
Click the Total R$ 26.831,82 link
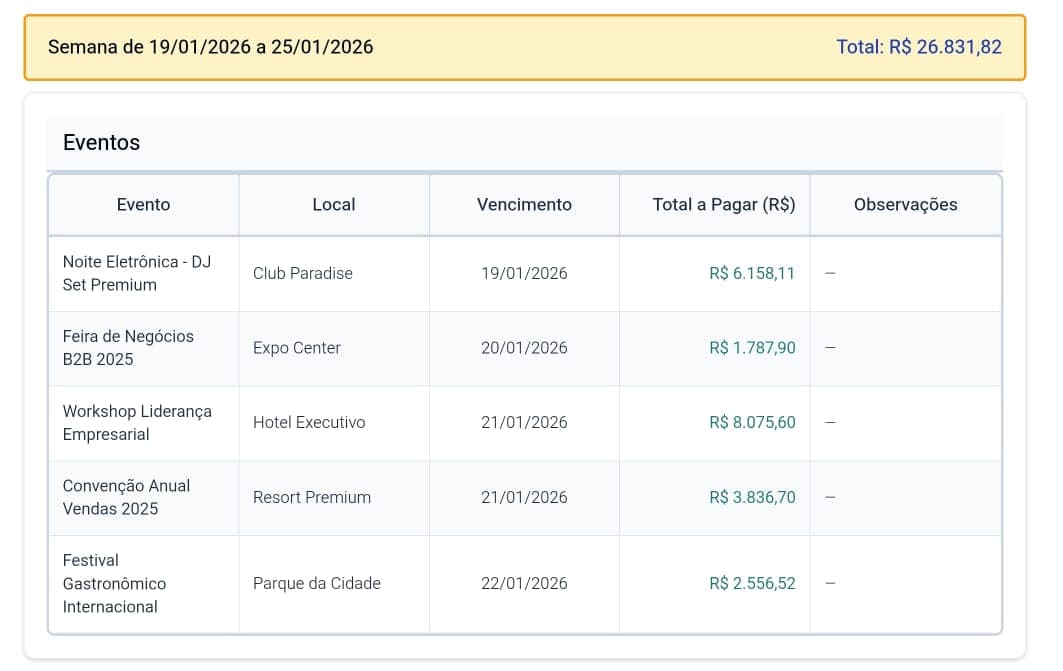click(919, 46)
